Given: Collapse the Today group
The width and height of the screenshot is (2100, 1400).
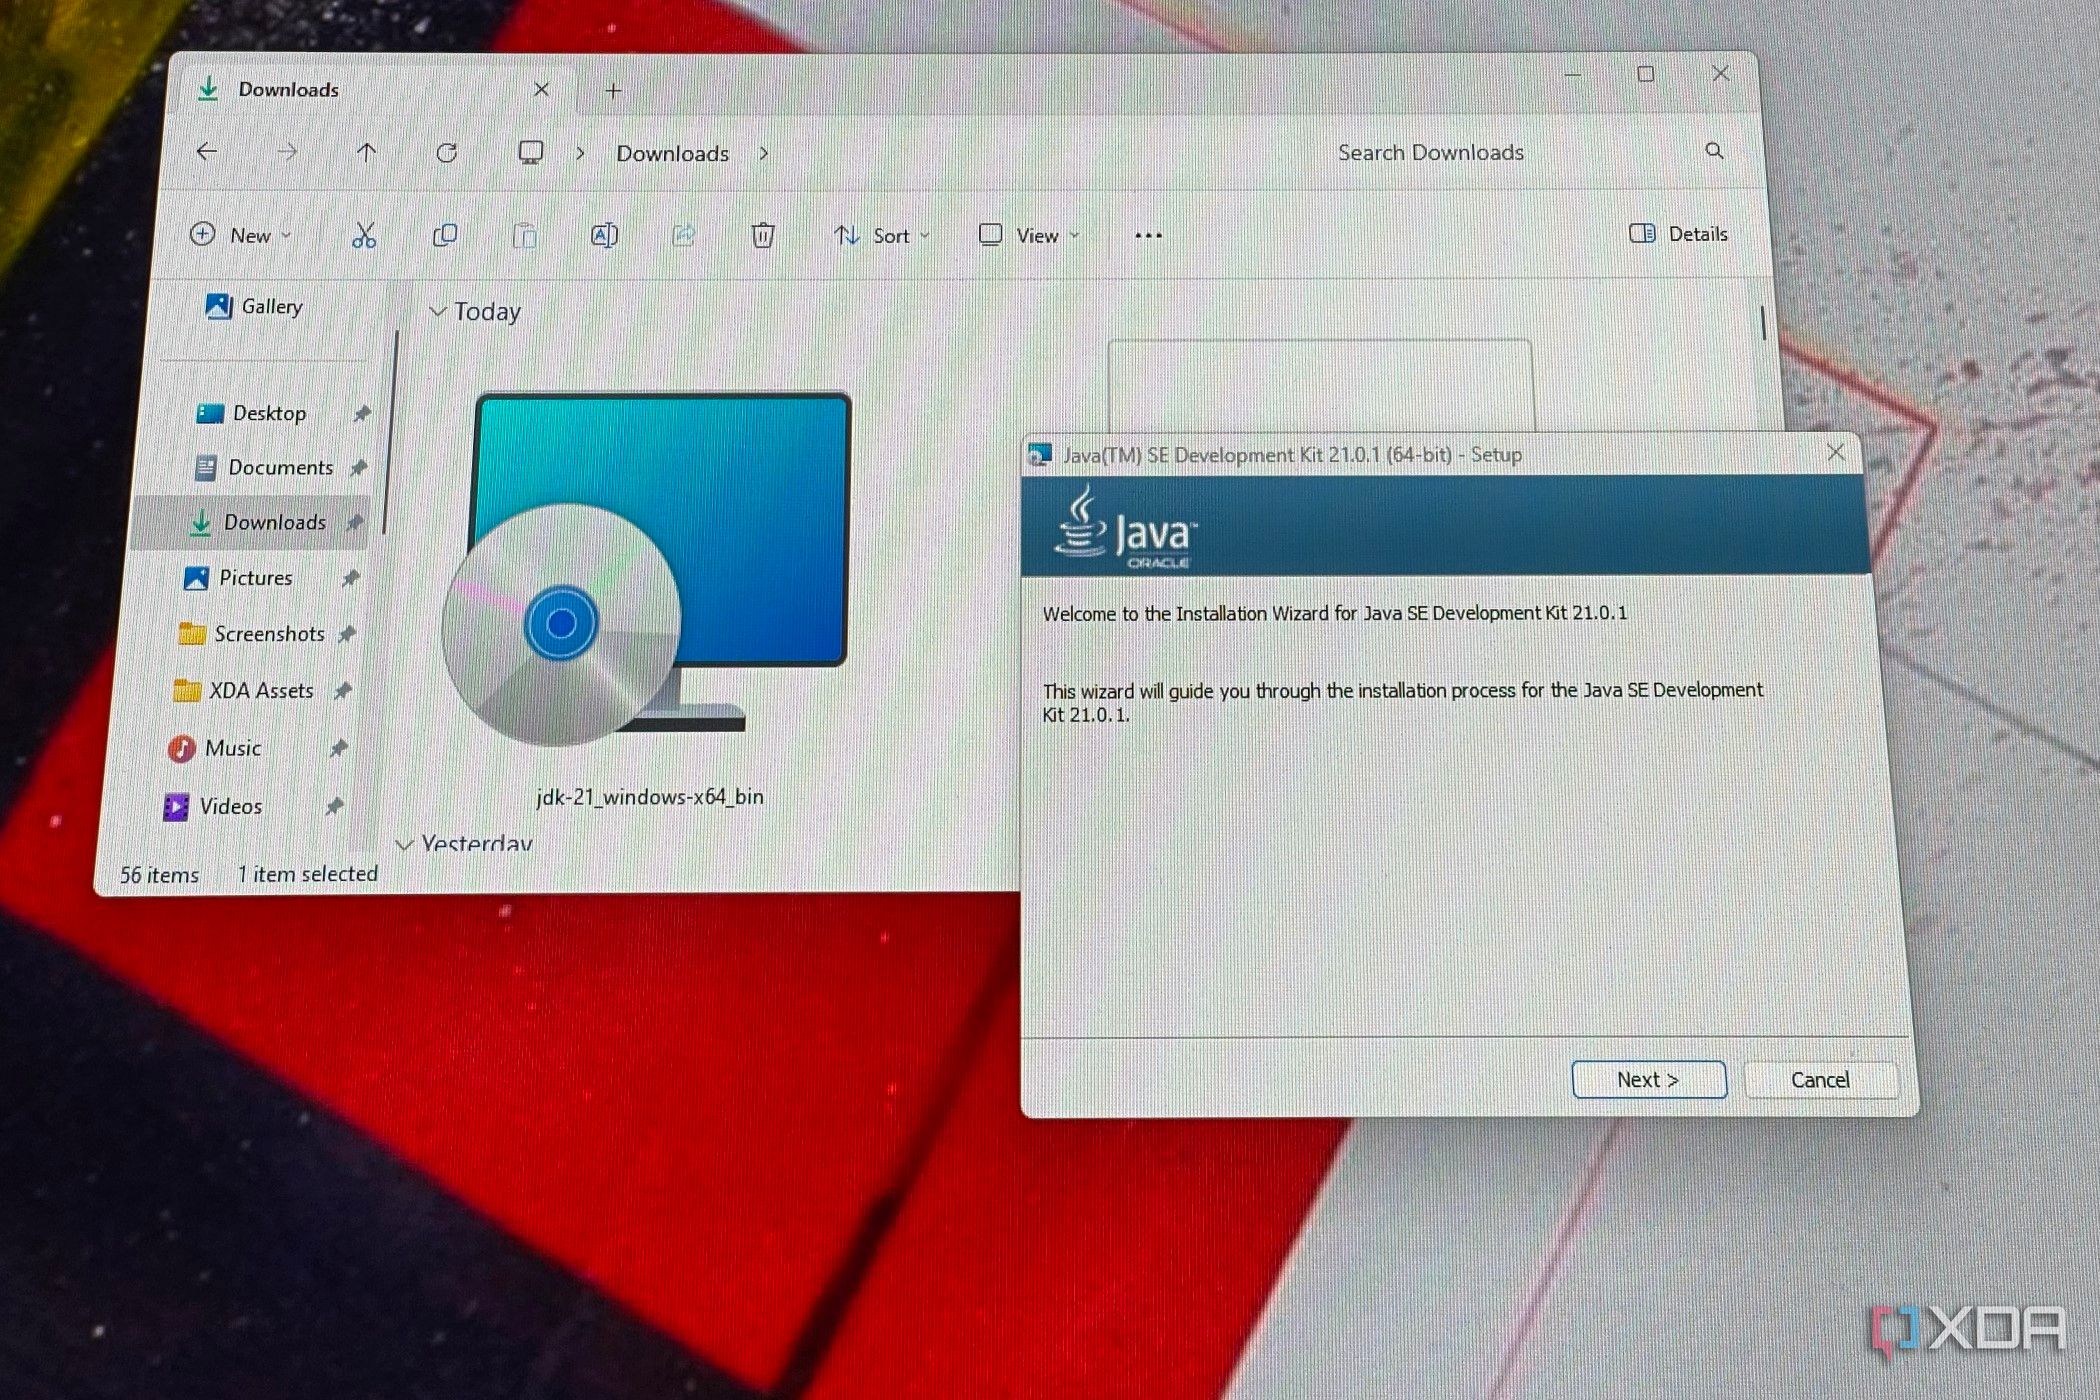Looking at the screenshot, I should [x=437, y=312].
